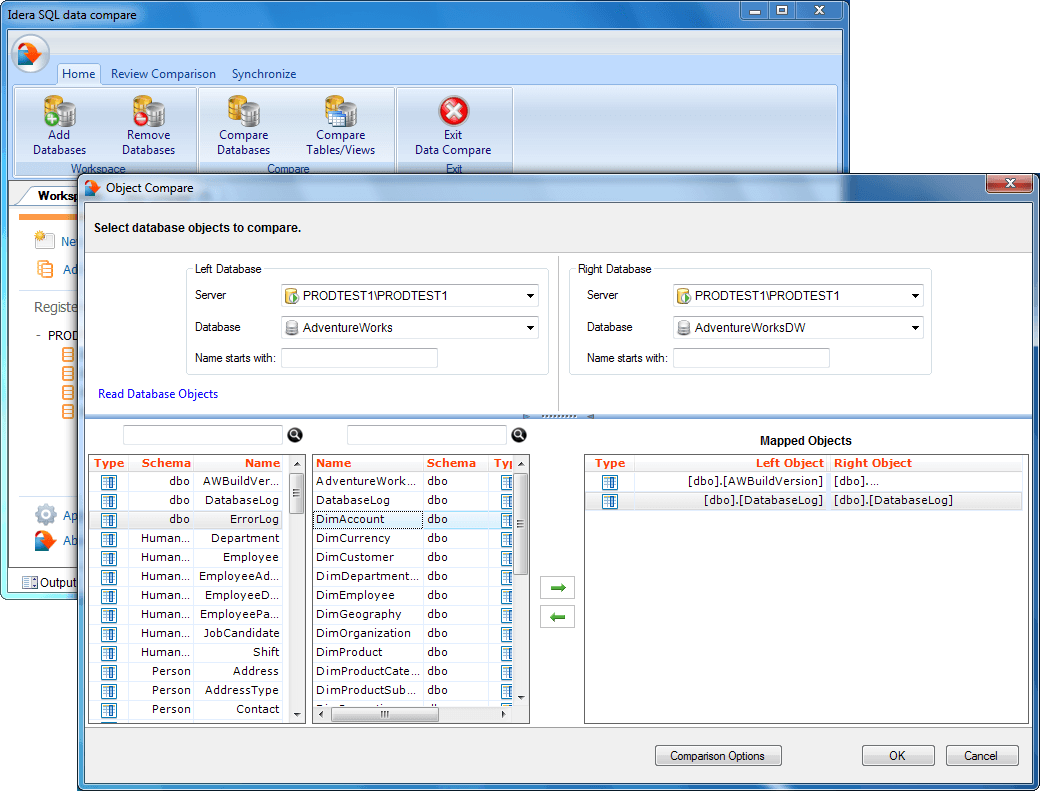The image size is (1040, 791).
Task: Click scroll-down arrow of left list
Action: [x=296, y=715]
